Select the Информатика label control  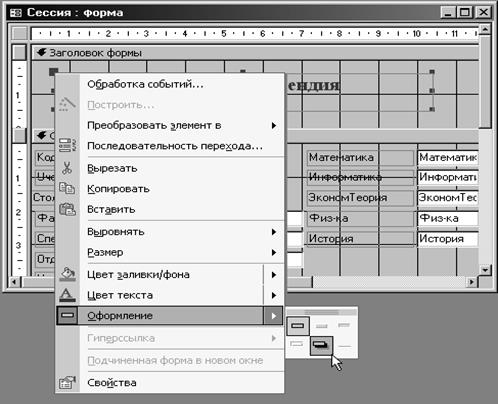click(x=360, y=177)
